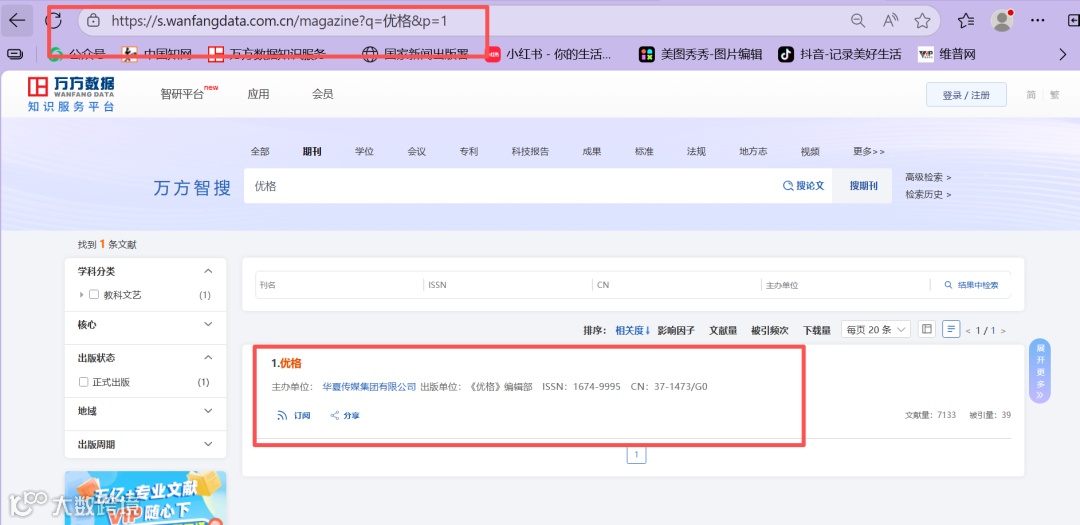Add this page to favorites with the star
Screen dimensions: 1080x525
[x=922, y=21]
